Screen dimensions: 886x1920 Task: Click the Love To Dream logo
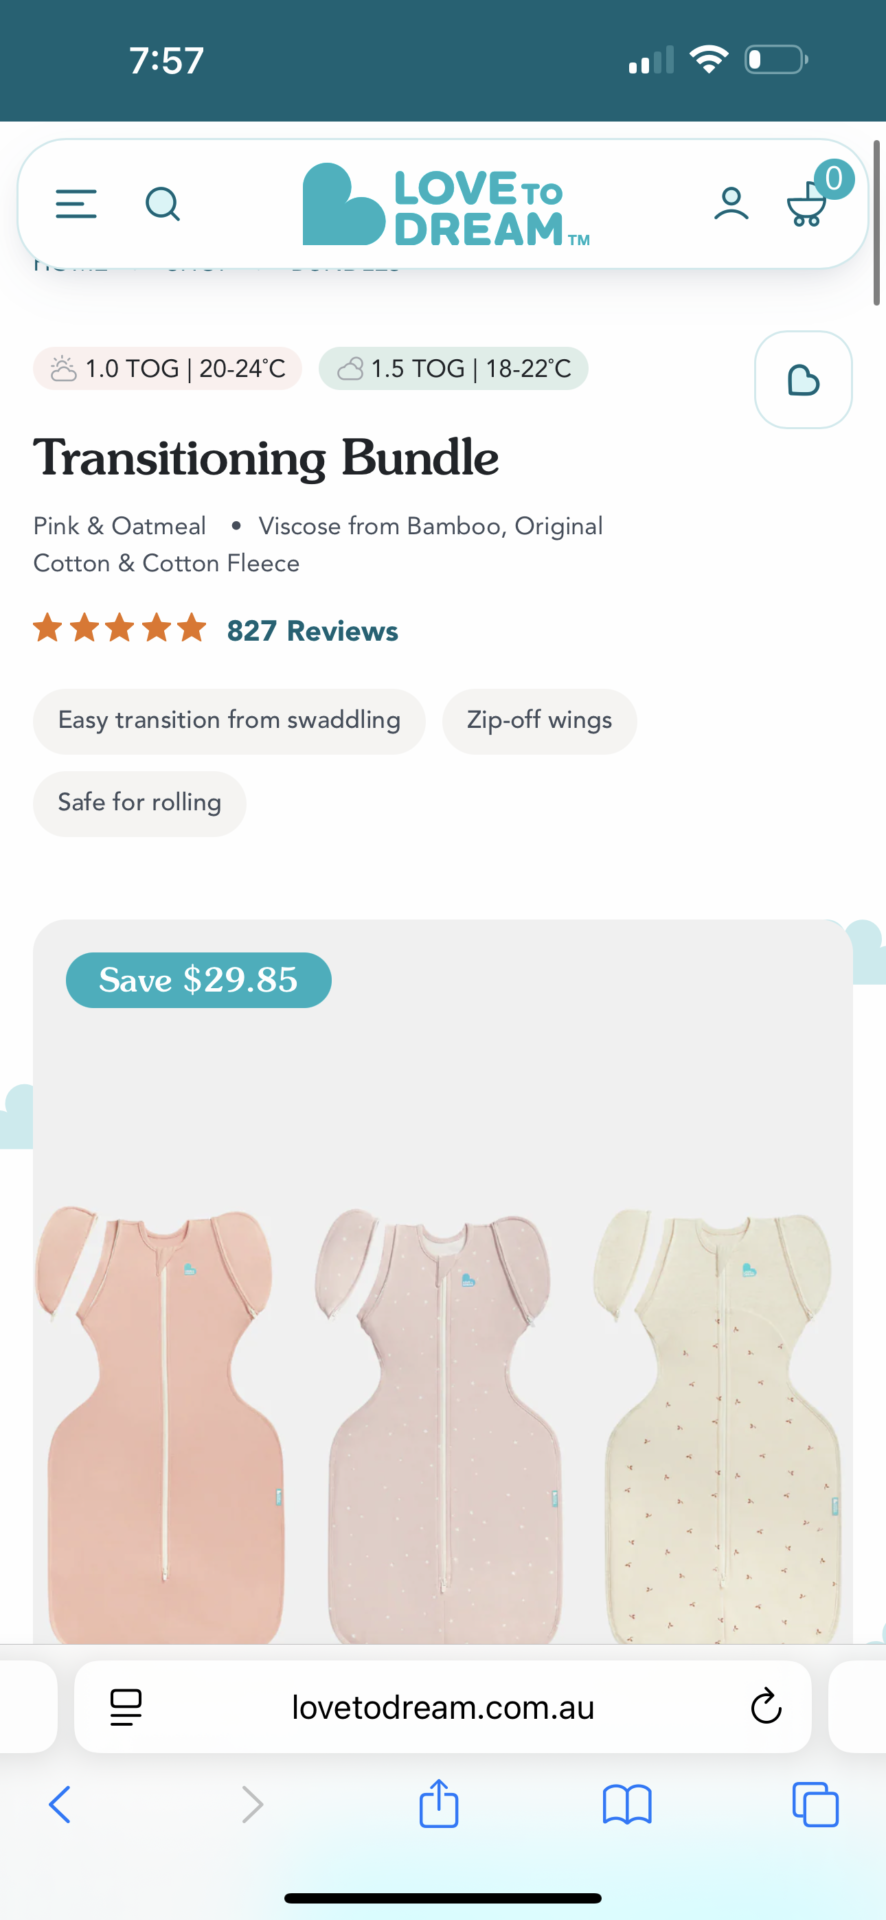(444, 204)
